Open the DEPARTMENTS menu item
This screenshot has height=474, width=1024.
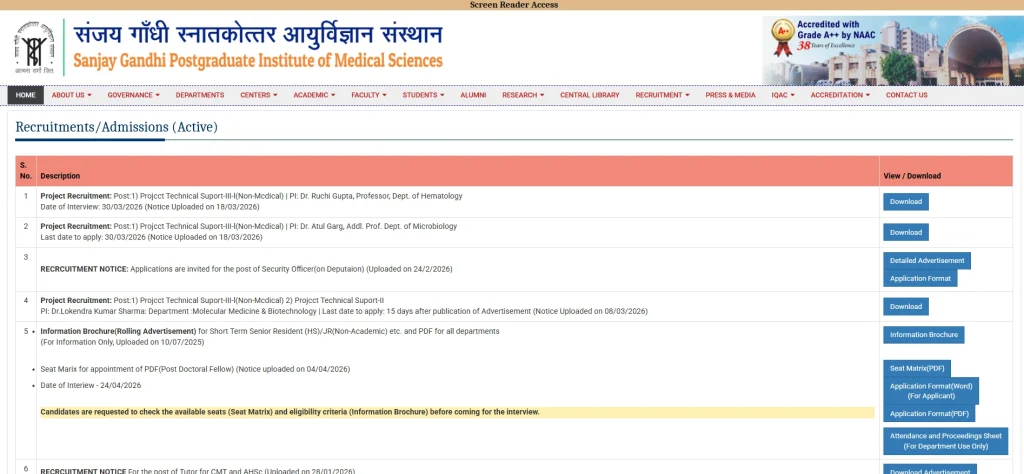(x=200, y=95)
